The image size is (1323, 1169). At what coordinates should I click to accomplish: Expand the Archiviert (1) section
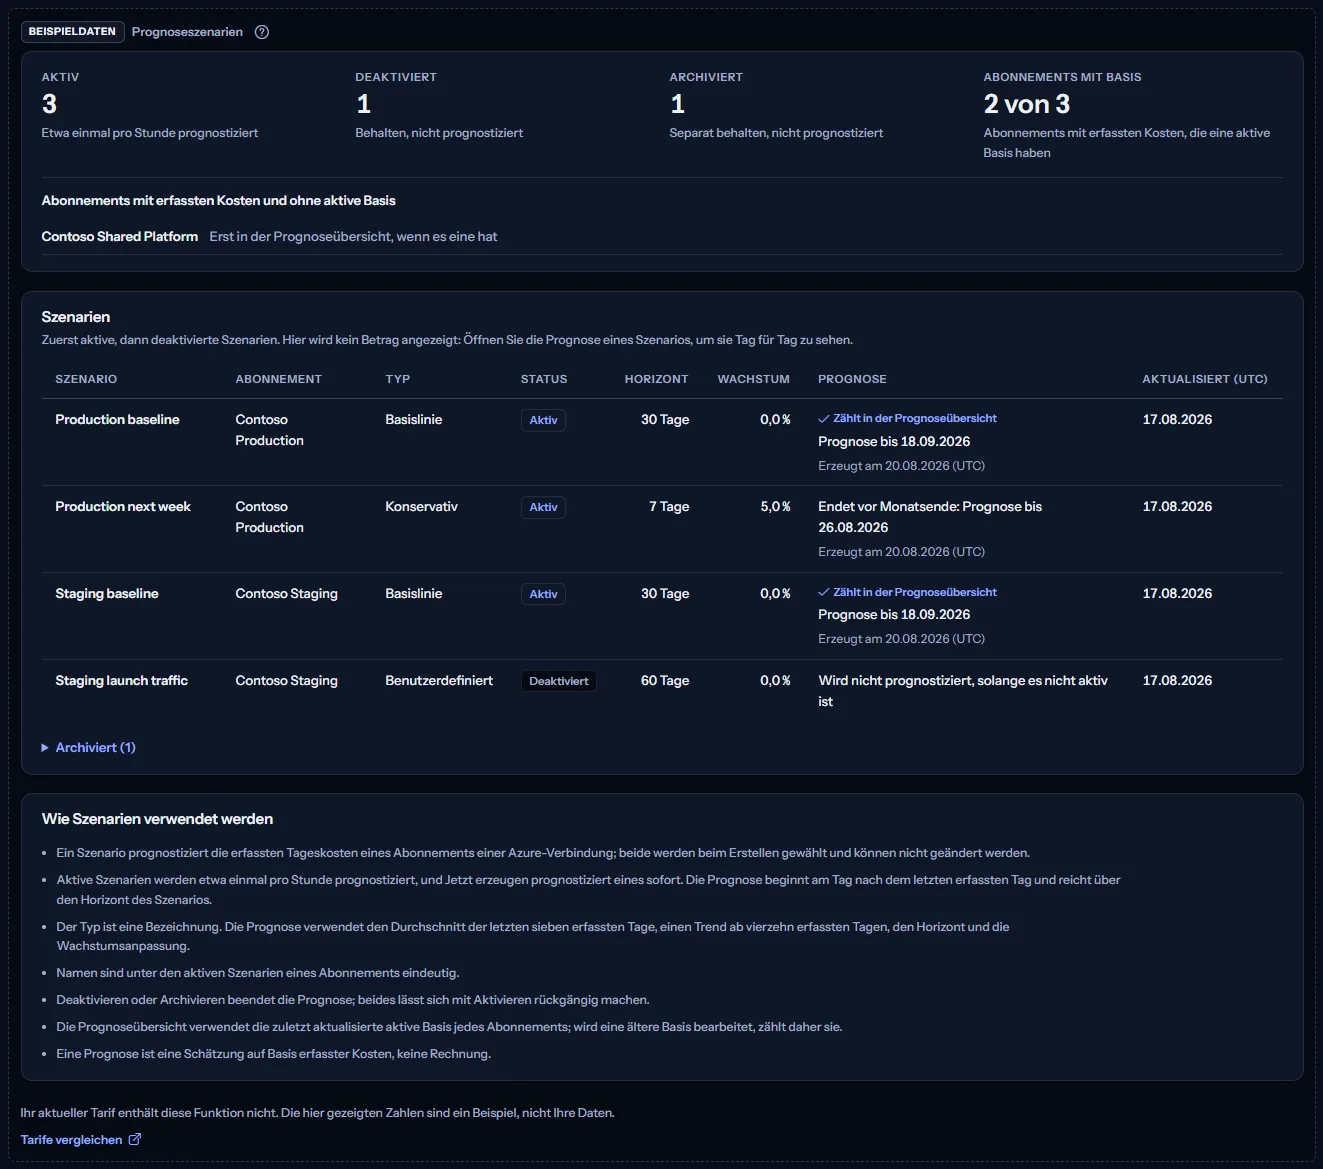coord(89,747)
